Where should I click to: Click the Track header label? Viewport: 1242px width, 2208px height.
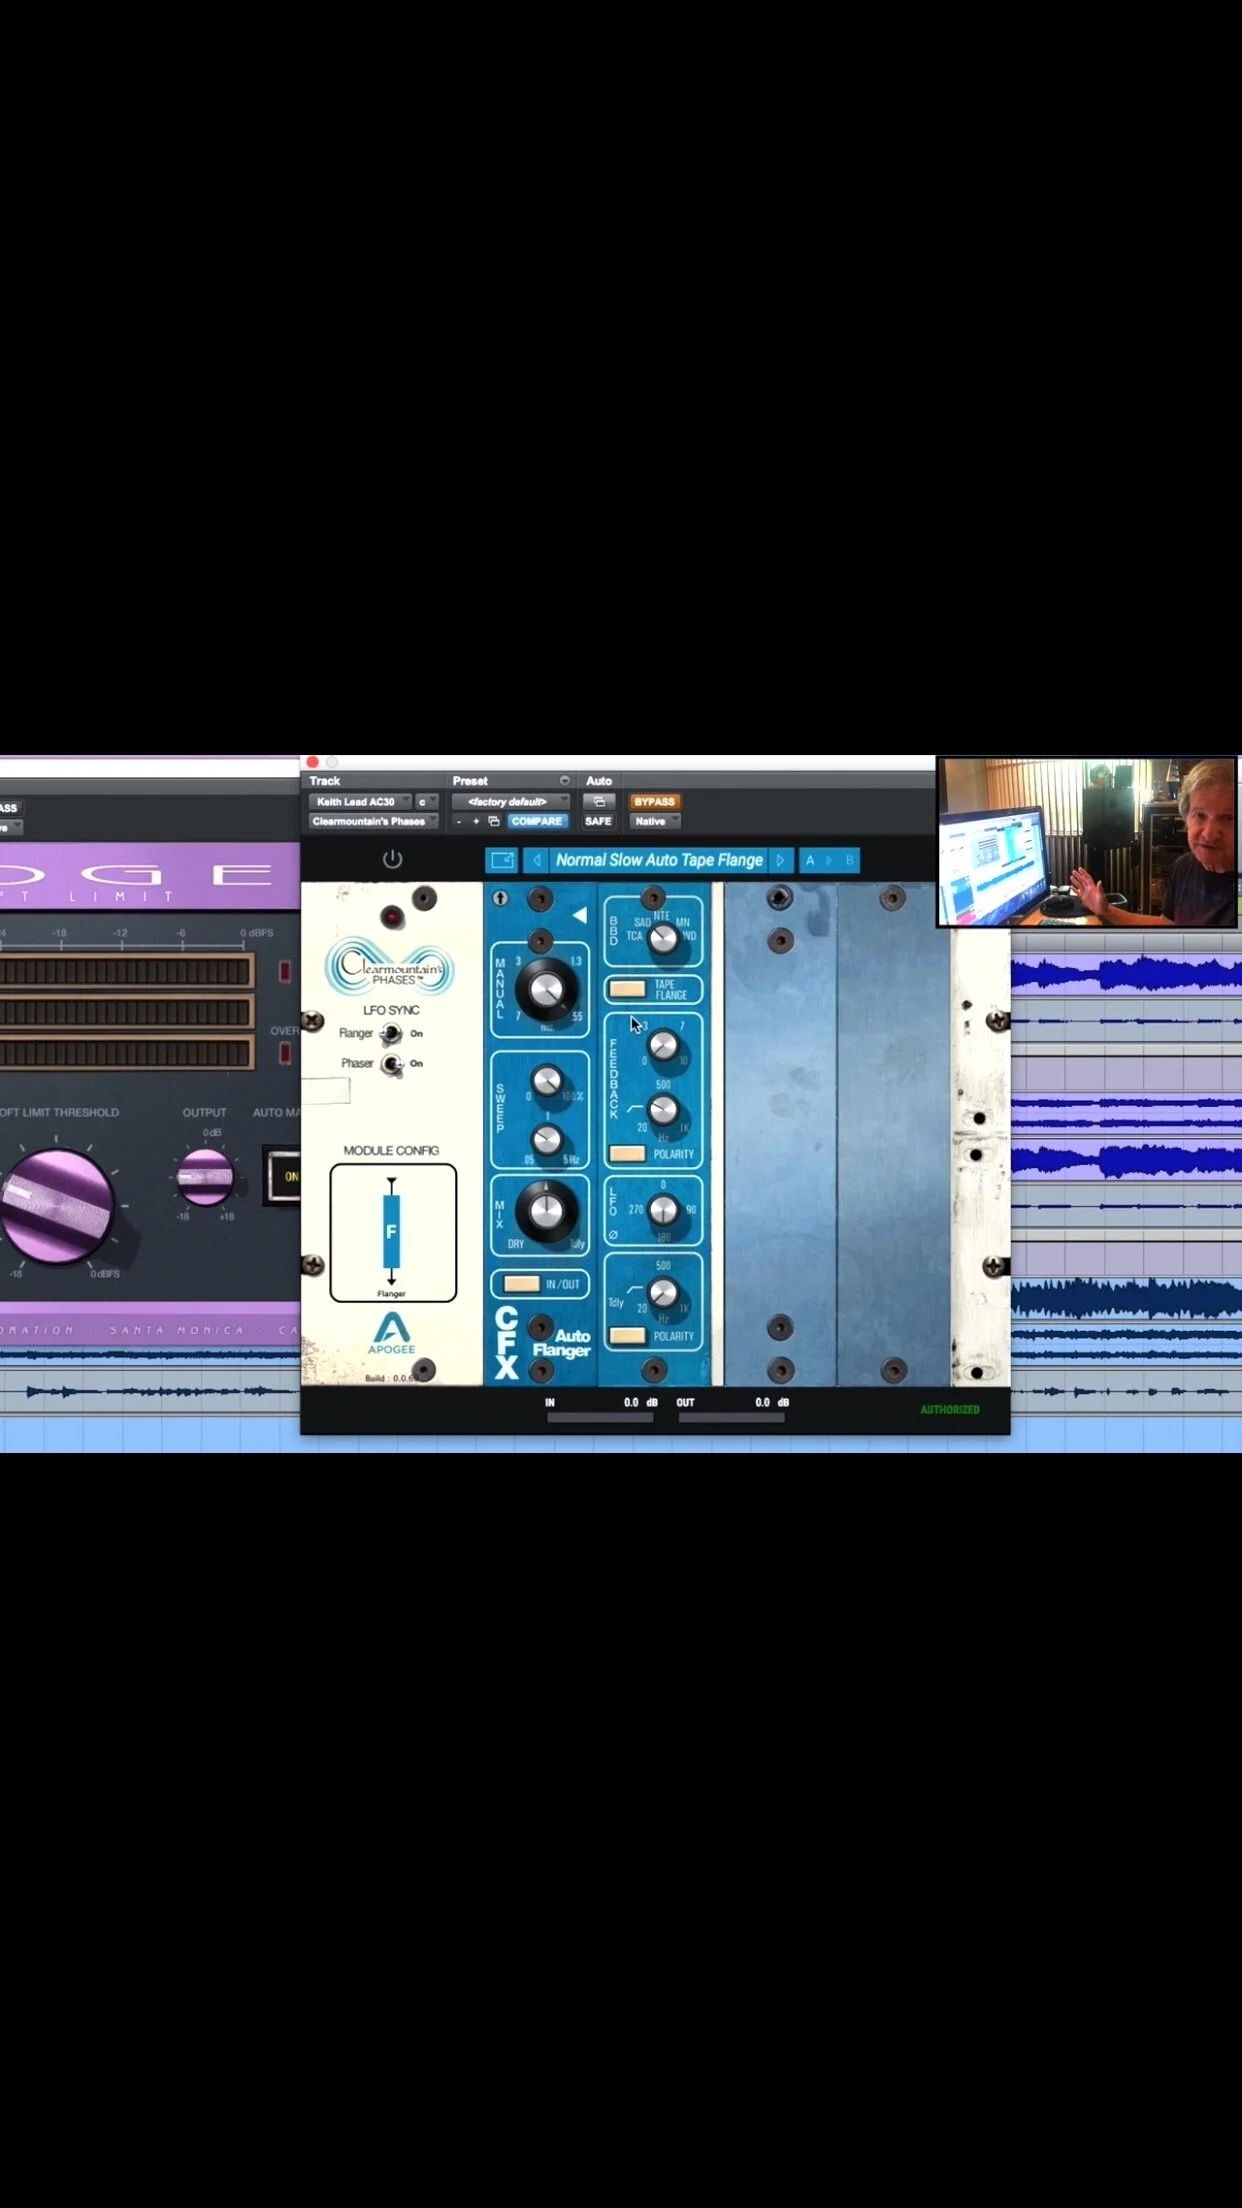click(x=325, y=781)
